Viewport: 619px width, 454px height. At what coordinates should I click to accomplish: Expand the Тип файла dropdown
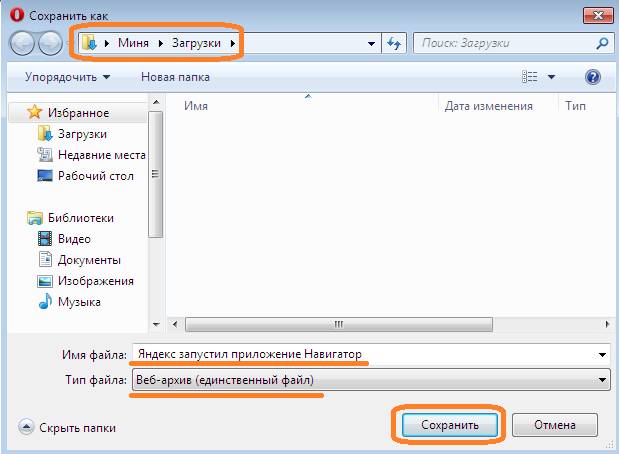point(601,380)
